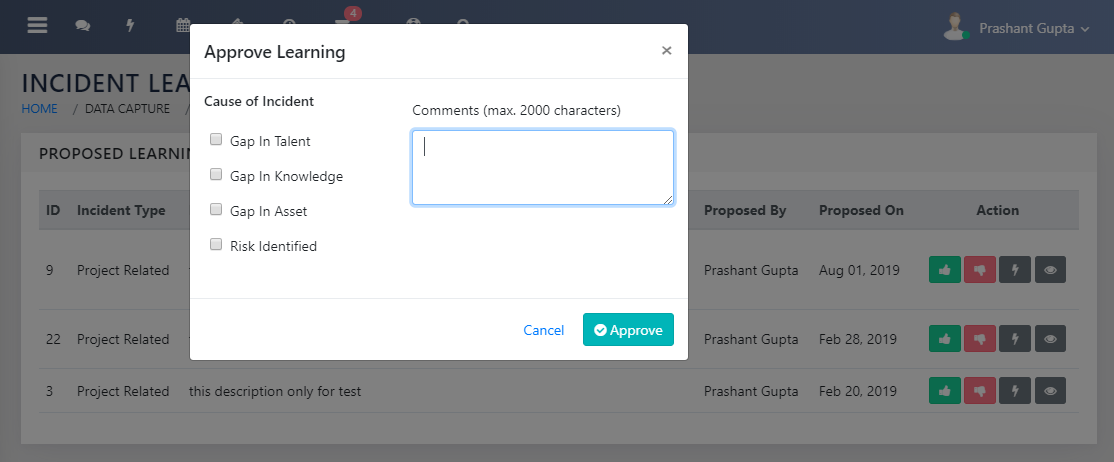Select the Risk Identified checkbox
Viewport: 1114px width, 462px height.
click(x=216, y=245)
